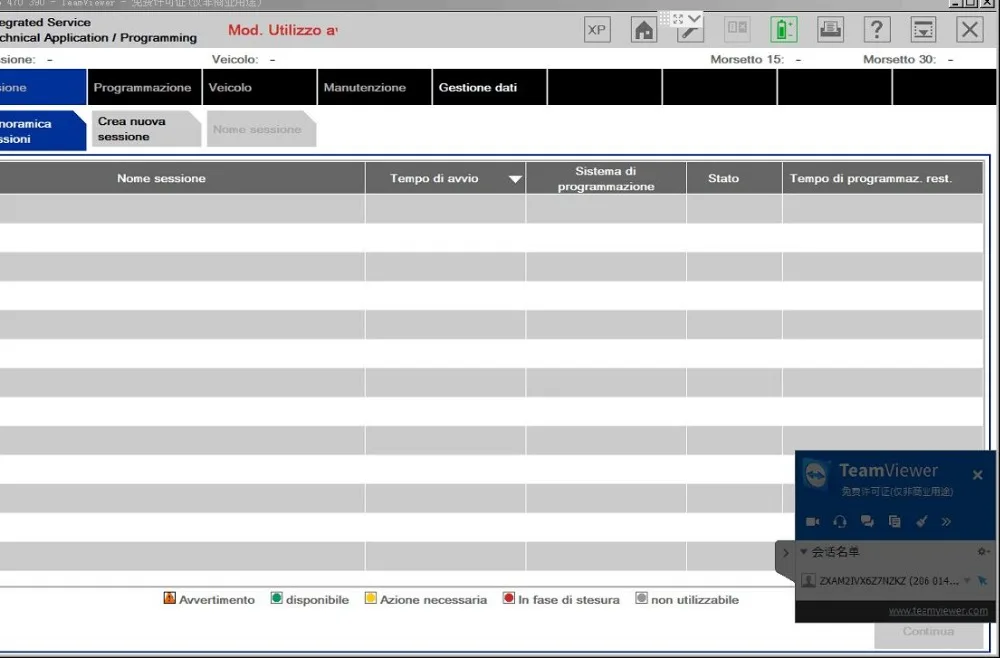Open the Veicolo menu tab
Screen dimensions: 1000x658
[x=260, y=87]
